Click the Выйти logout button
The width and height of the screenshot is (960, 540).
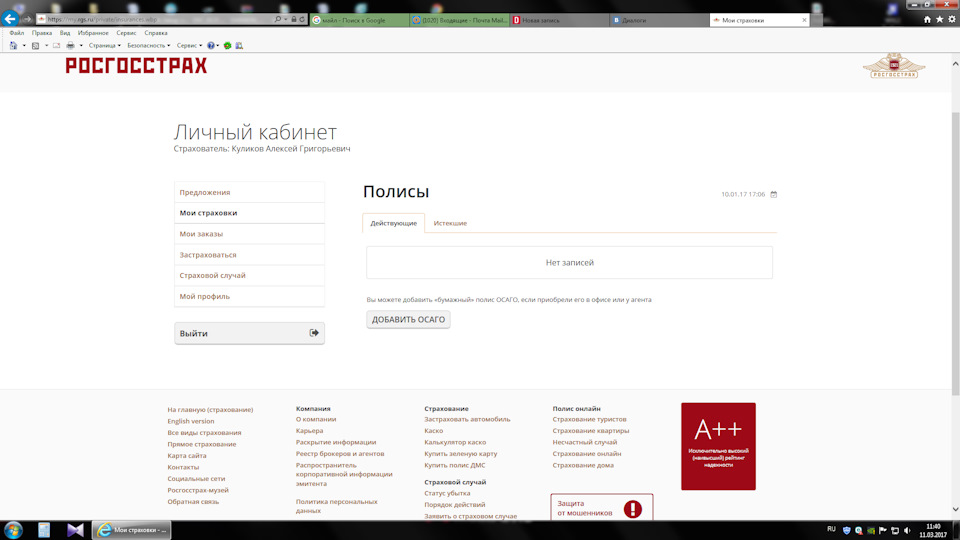[249, 333]
